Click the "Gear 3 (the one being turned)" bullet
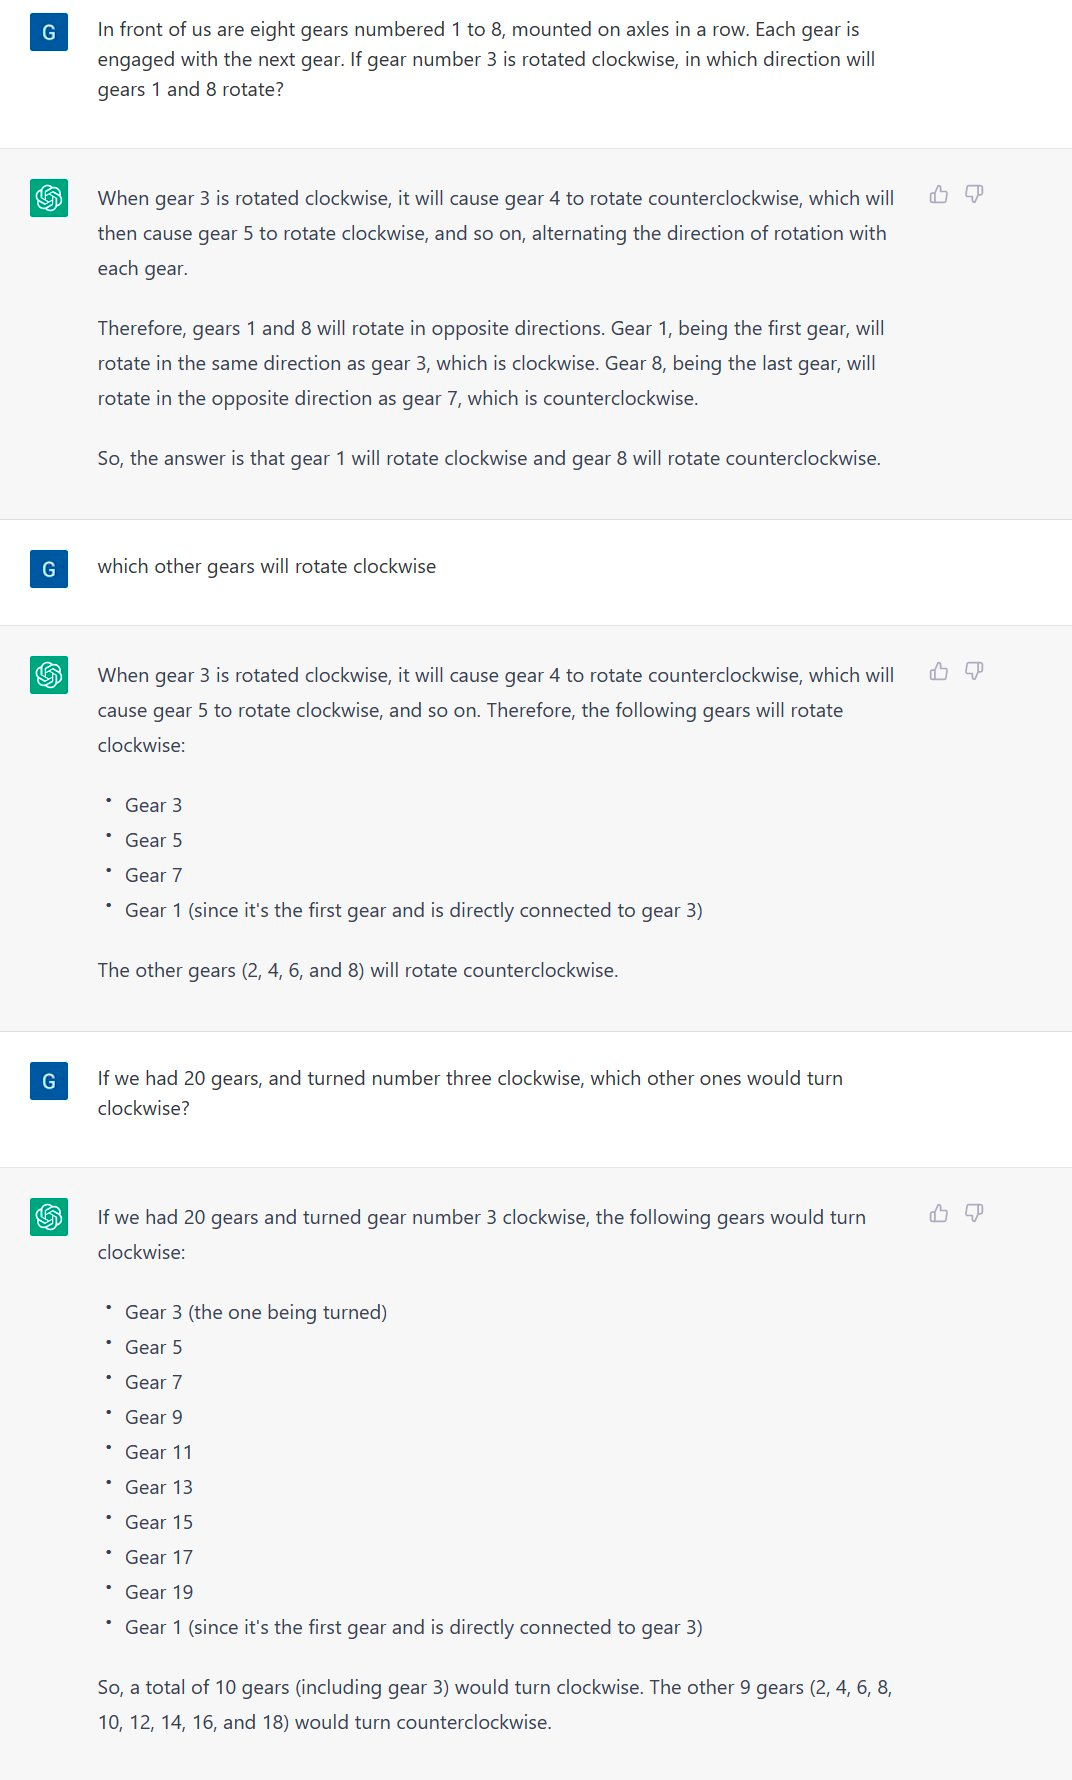 tap(255, 1312)
